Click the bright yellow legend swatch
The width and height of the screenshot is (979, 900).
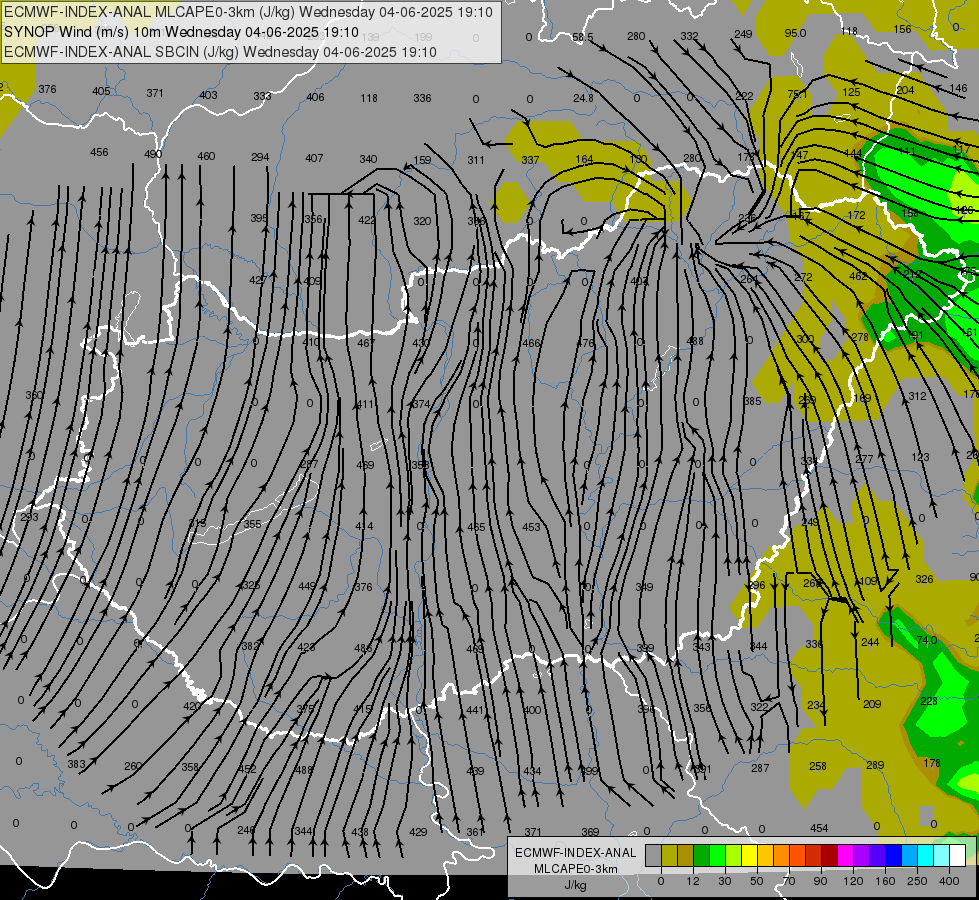coord(750,855)
